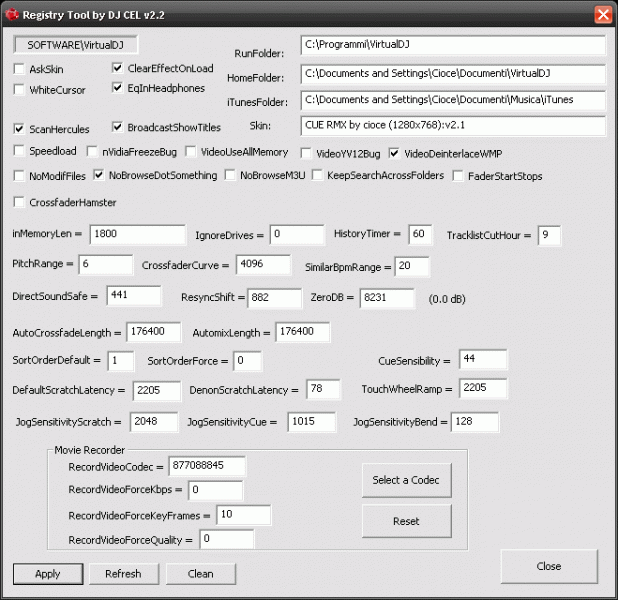Uncheck BroadcastShowTitles
Viewport: 618px width, 600px height.
coord(117,127)
